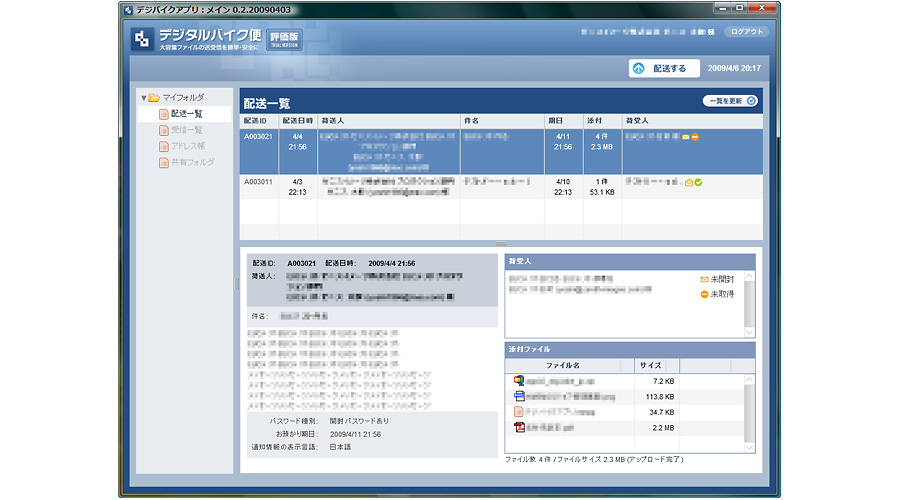This screenshot has width=900, height=500.
Task: Click the refresh icon in 一覧を更新
Action: (751, 100)
